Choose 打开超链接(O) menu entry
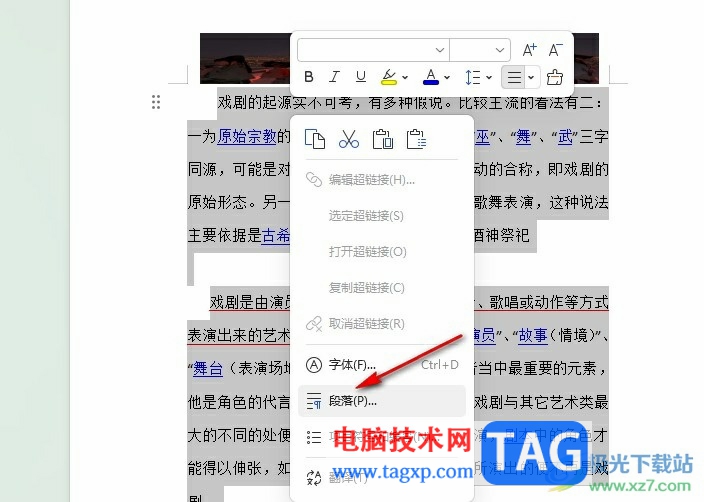 click(382, 251)
